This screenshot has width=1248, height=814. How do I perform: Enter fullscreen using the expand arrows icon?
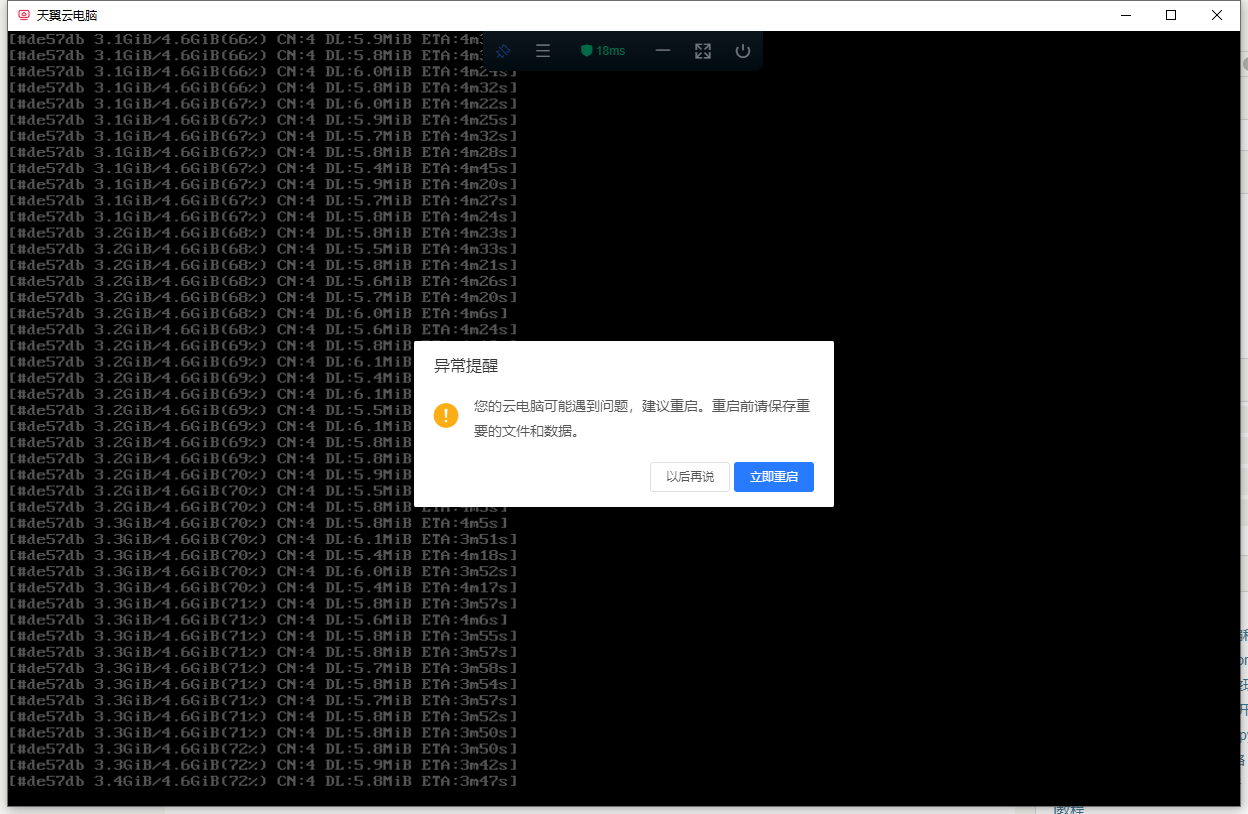click(703, 51)
